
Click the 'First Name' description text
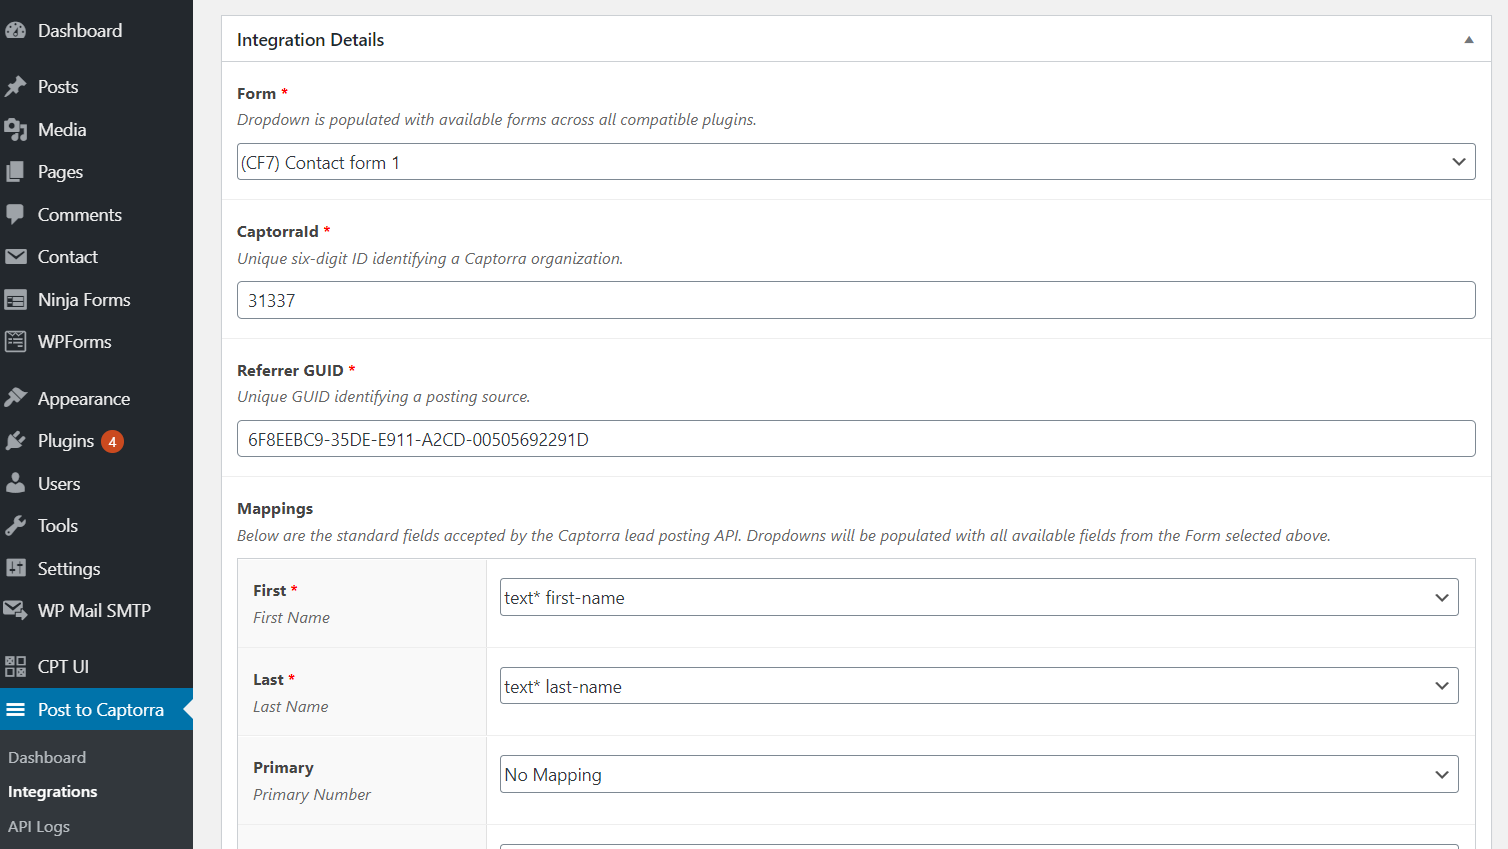click(x=291, y=618)
